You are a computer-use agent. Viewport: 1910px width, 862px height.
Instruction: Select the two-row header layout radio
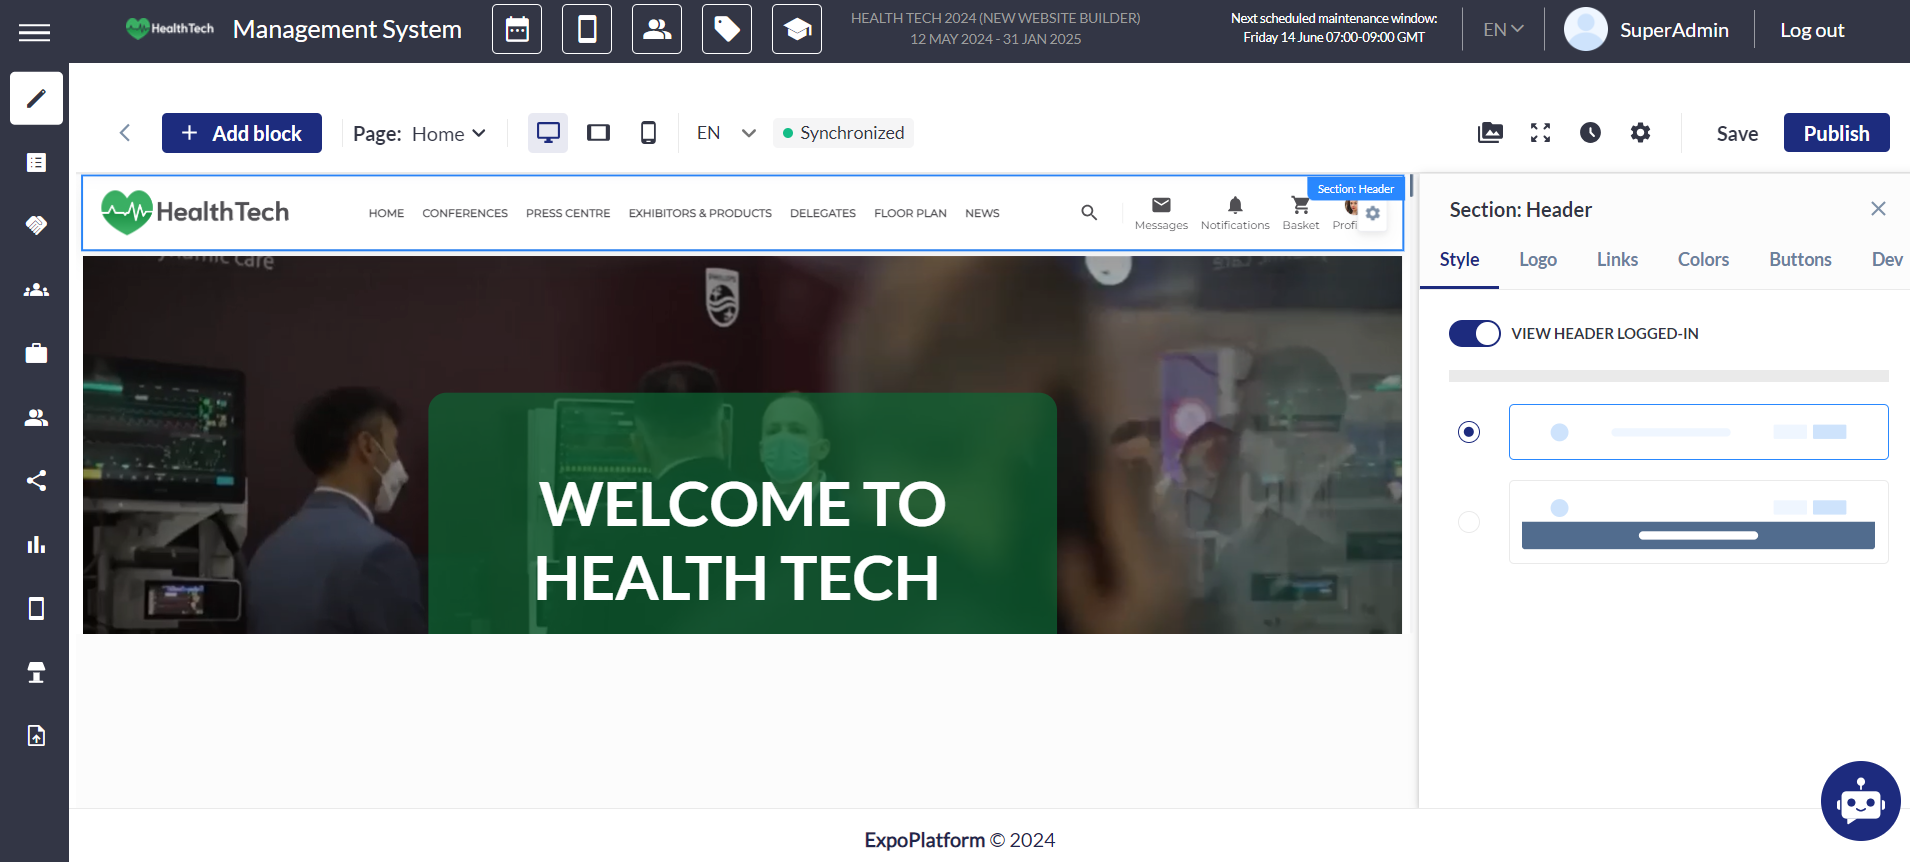pyautogui.click(x=1468, y=522)
